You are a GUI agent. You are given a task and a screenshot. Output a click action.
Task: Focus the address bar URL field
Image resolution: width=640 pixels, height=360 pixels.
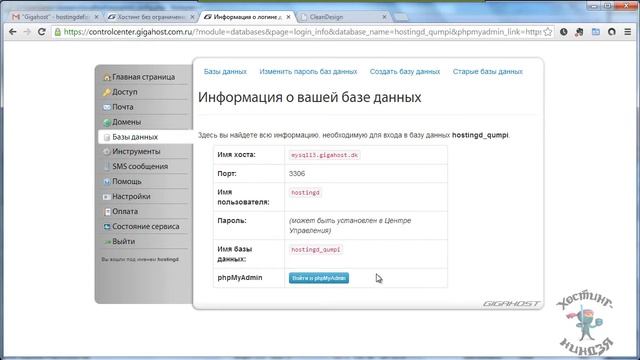(302, 32)
